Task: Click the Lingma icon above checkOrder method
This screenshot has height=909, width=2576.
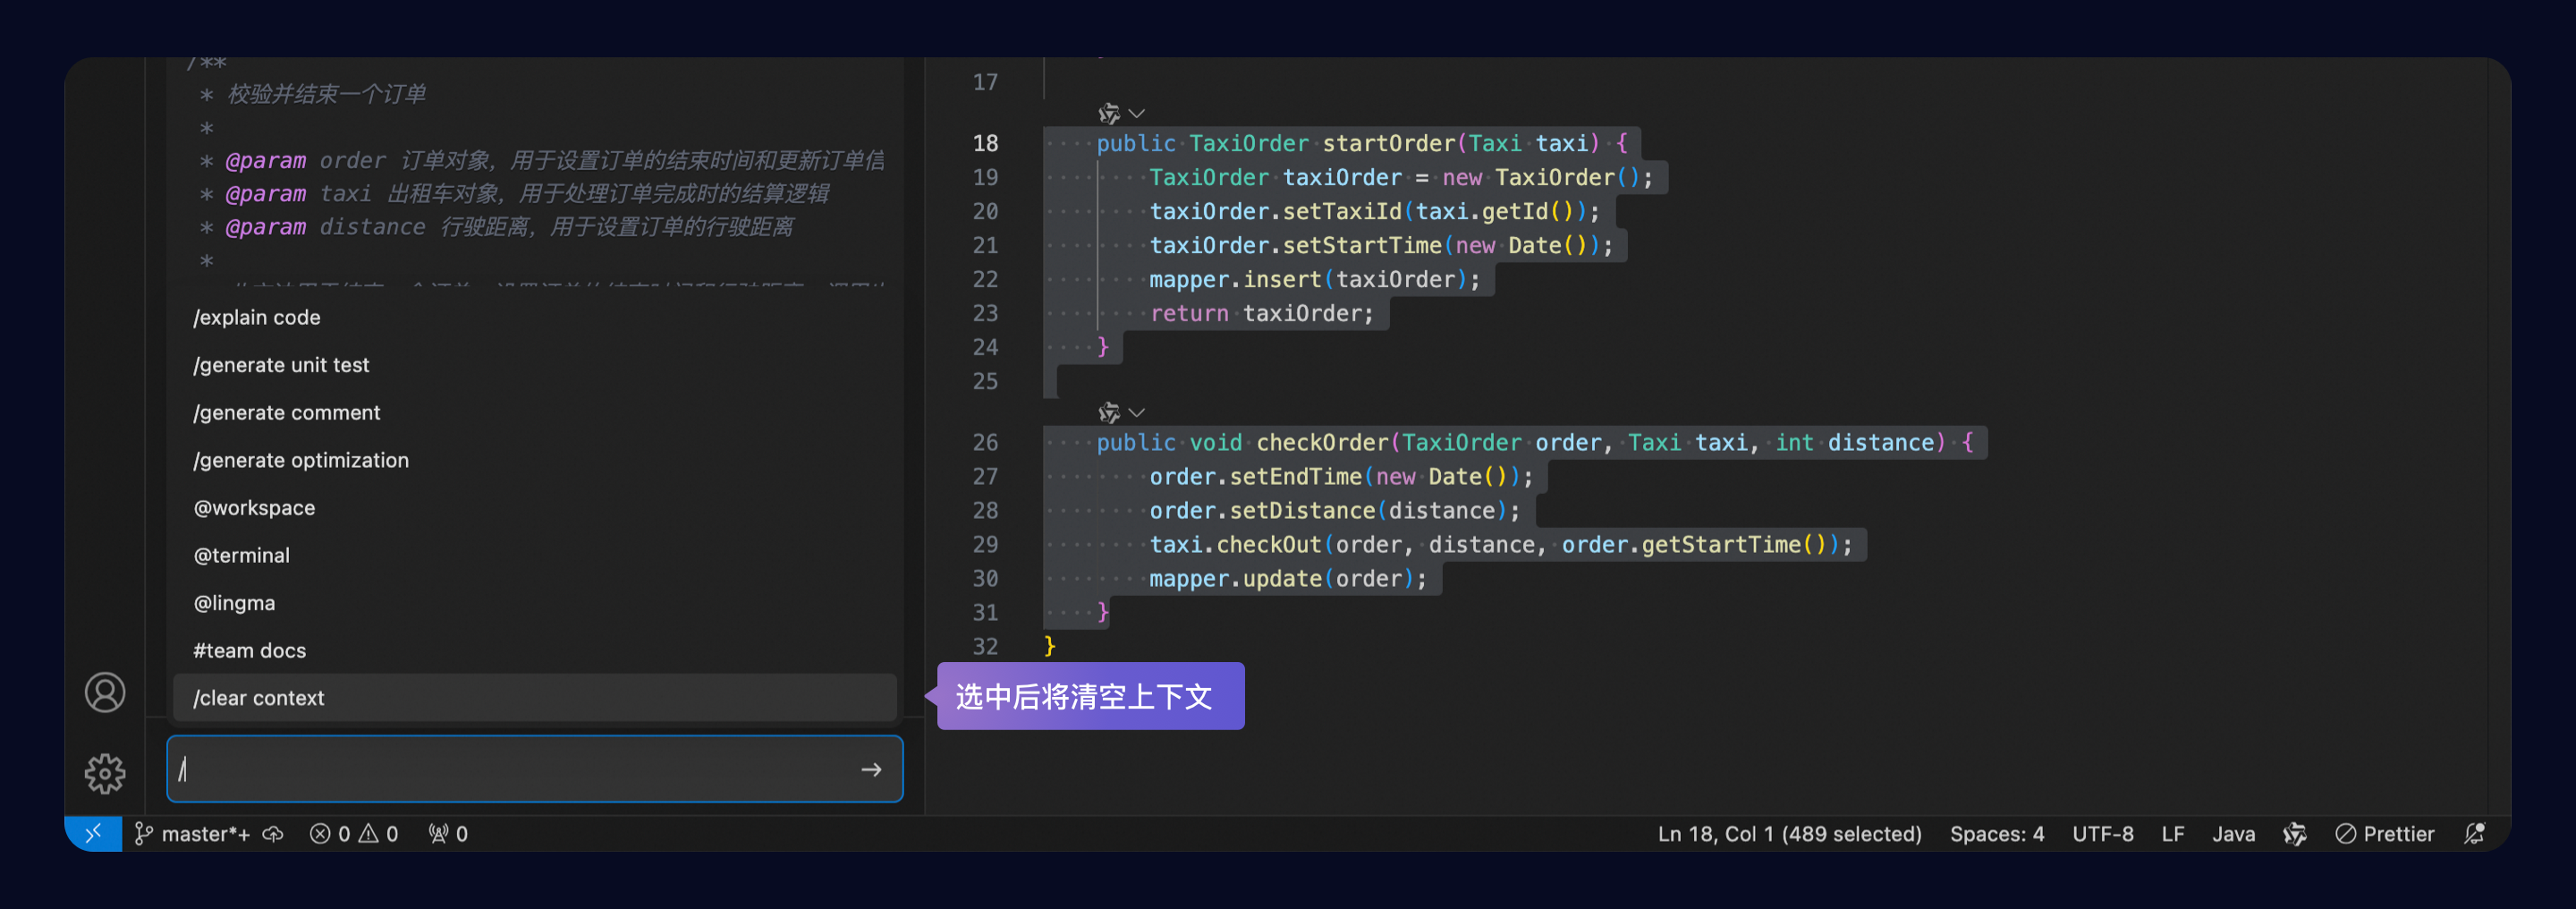Action: pos(1109,412)
